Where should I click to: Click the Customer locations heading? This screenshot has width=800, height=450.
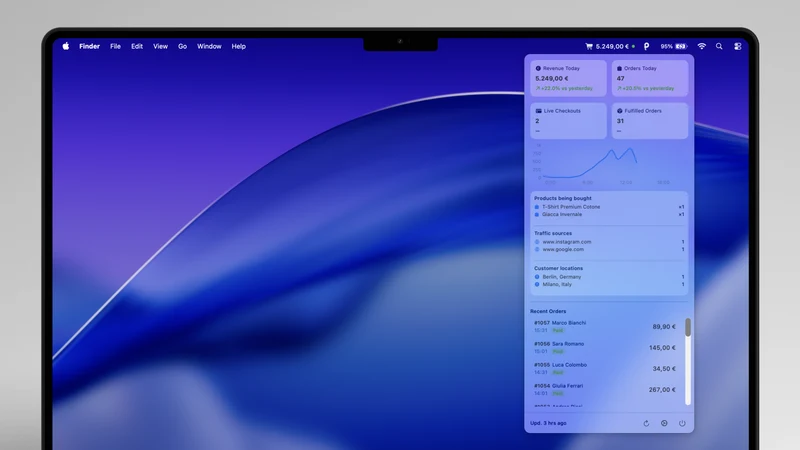tap(558, 268)
